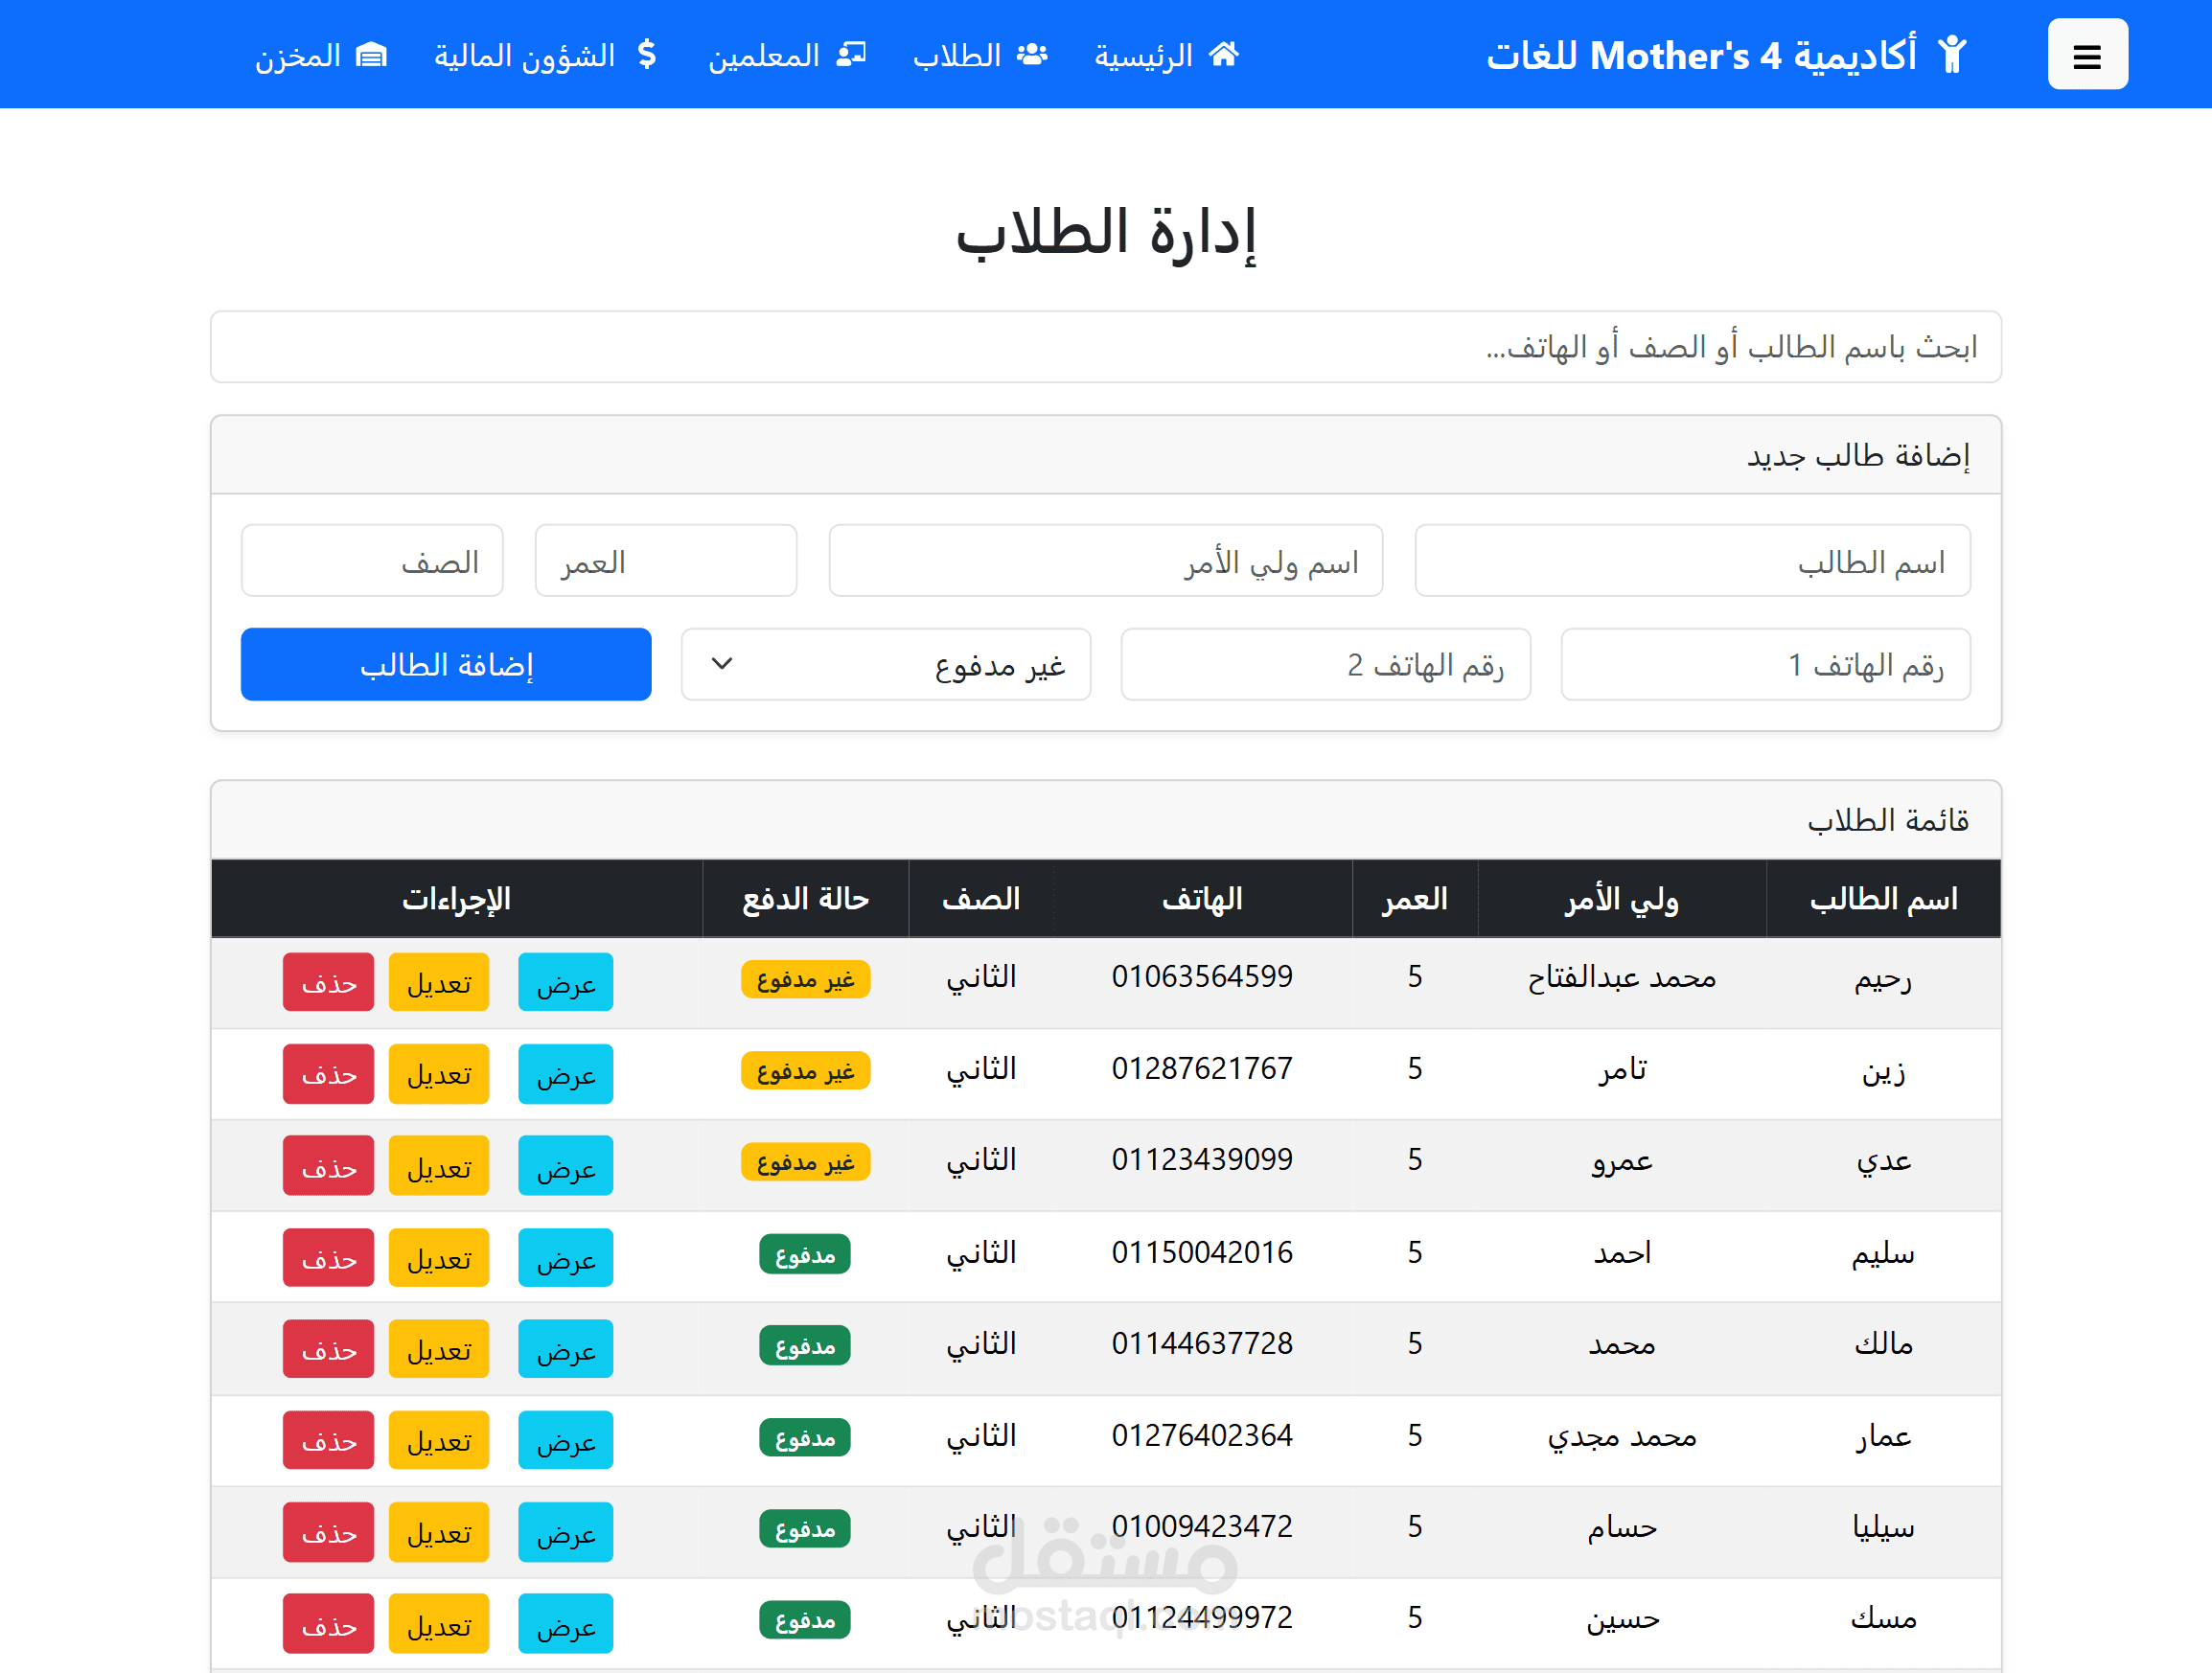This screenshot has height=1673, width=2212.
Task: Click the hamburger menu toggle button
Action: click(2086, 55)
